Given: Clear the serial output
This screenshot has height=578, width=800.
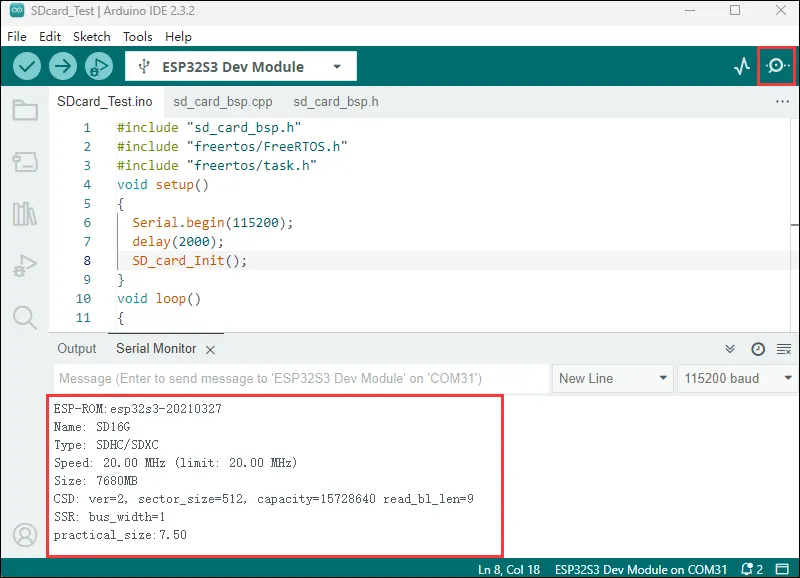Looking at the screenshot, I should click(783, 349).
